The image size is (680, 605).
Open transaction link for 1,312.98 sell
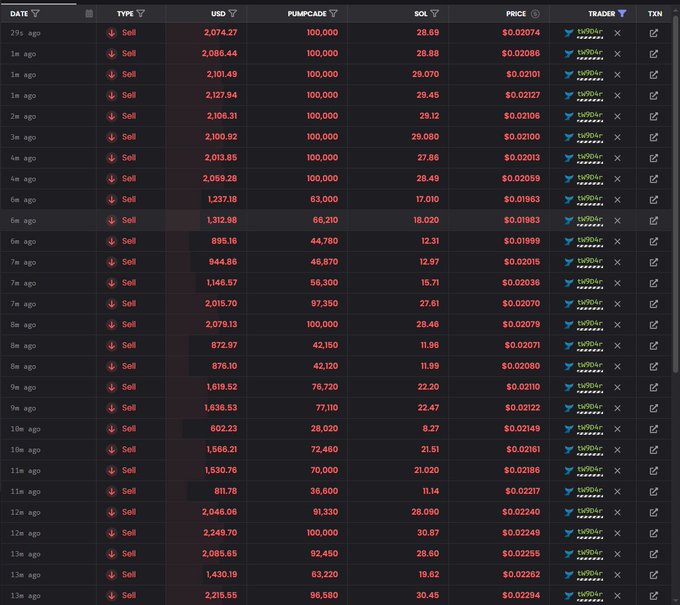tap(654, 220)
